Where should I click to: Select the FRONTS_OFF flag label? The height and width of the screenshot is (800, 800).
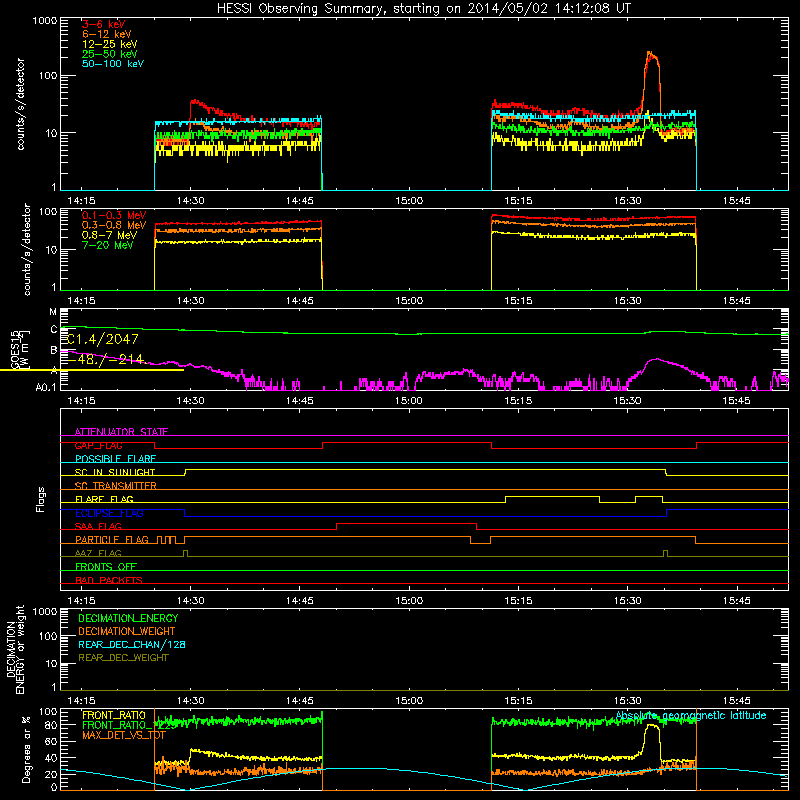[x=106, y=566]
